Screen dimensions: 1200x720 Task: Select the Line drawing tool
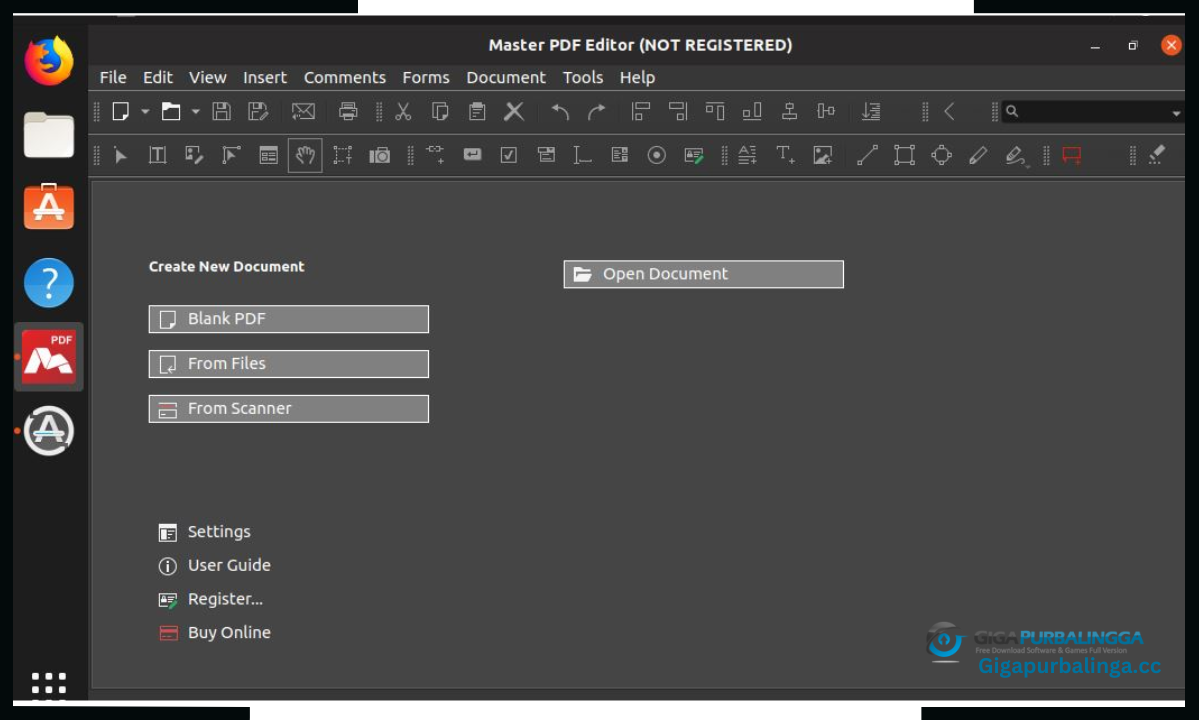click(x=867, y=155)
